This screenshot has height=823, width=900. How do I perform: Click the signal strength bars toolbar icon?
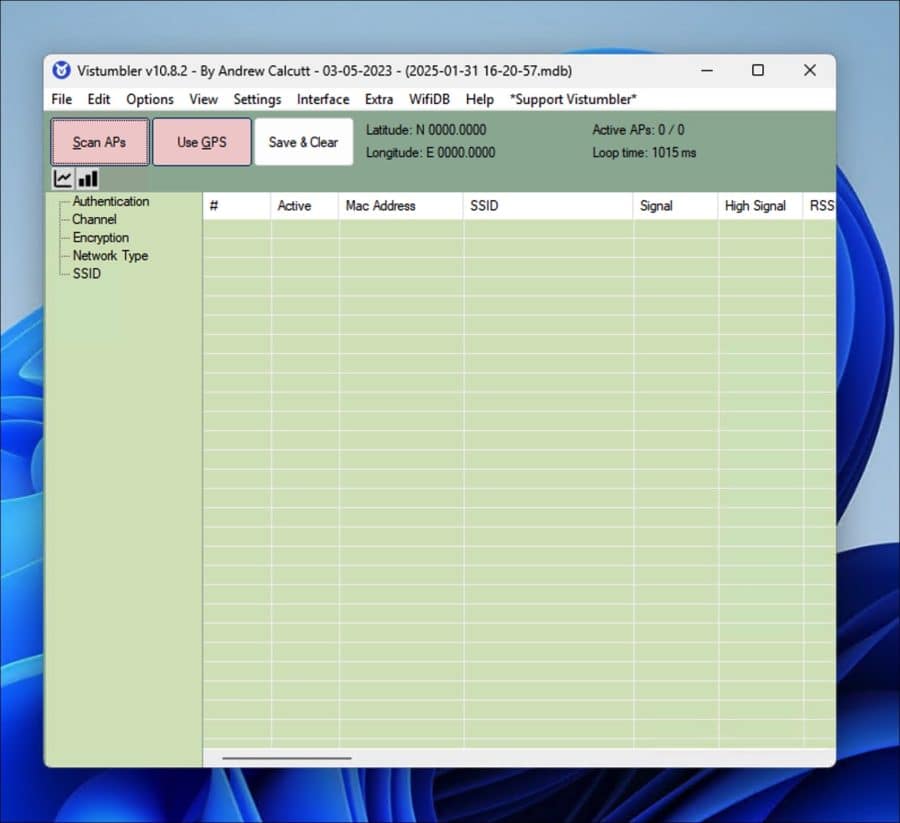[x=87, y=178]
